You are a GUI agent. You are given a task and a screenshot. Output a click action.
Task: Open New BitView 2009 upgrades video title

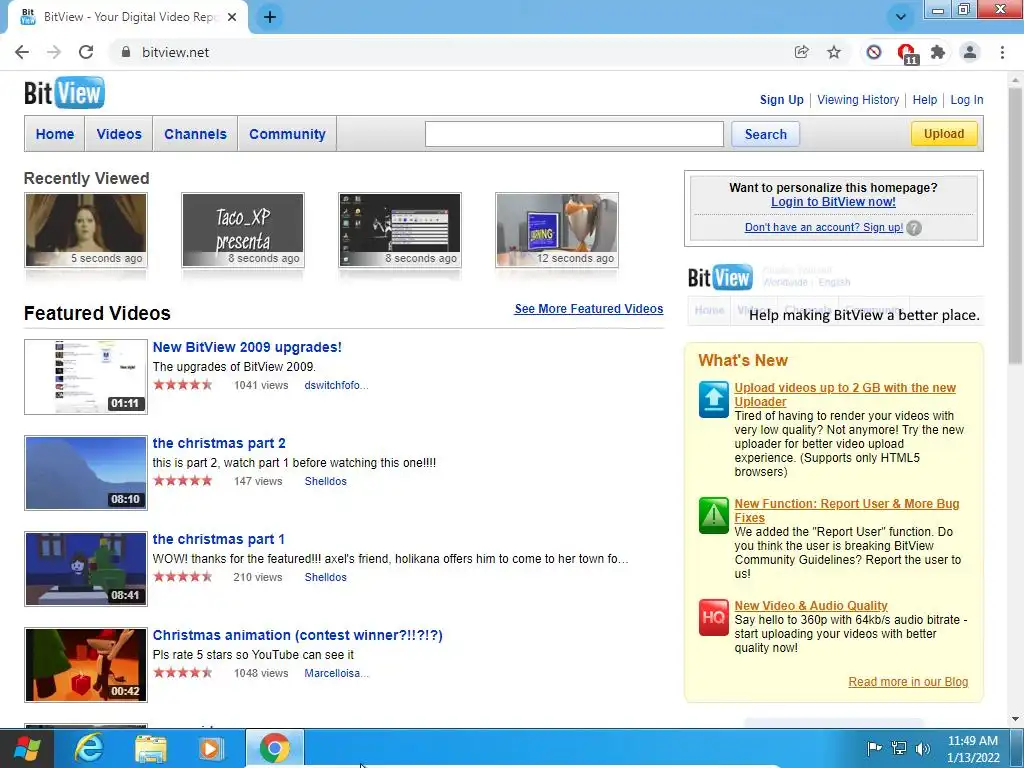247,347
